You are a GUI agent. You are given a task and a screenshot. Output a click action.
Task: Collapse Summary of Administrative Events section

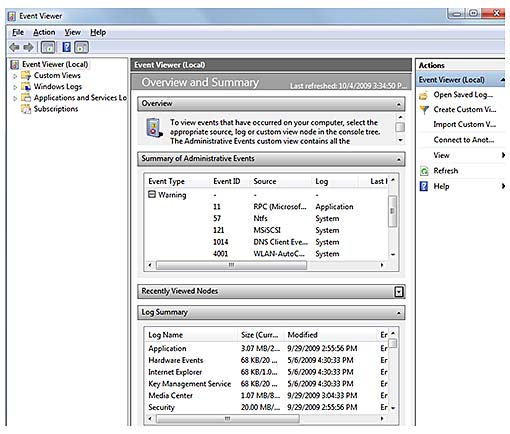pos(399,160)
